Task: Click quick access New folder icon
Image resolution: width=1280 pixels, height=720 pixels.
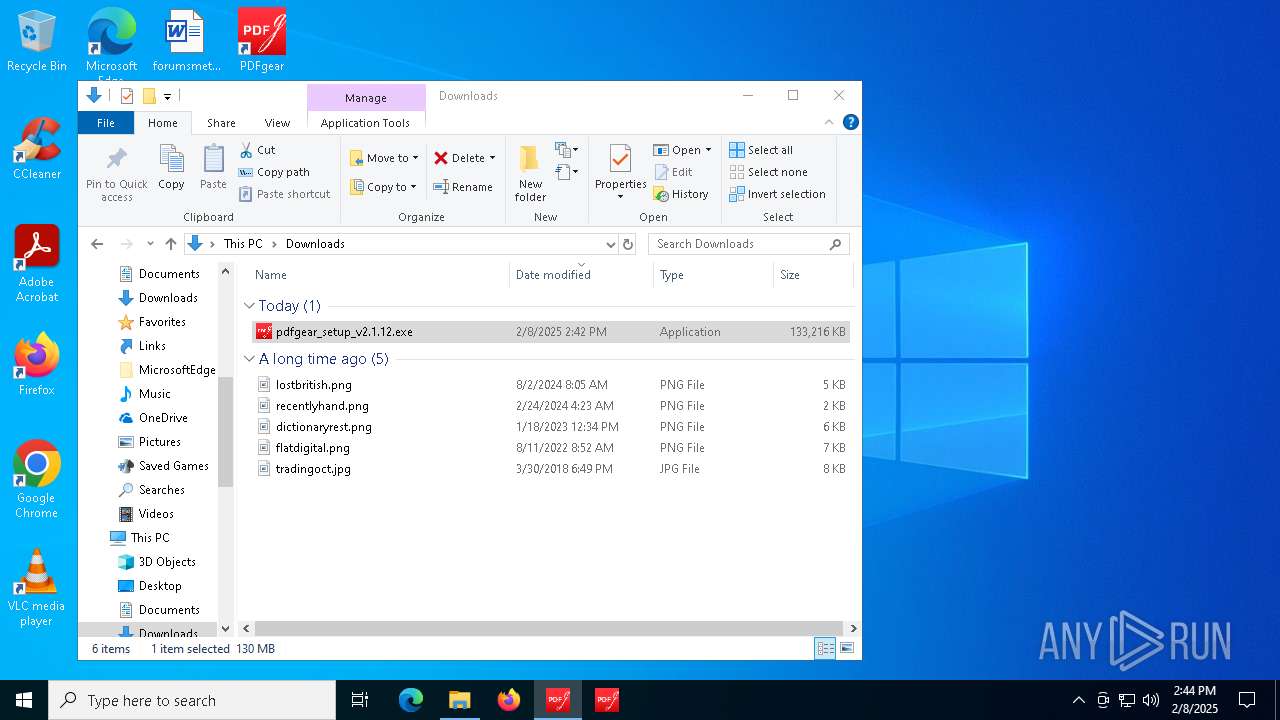Action: tap(149, 96)
